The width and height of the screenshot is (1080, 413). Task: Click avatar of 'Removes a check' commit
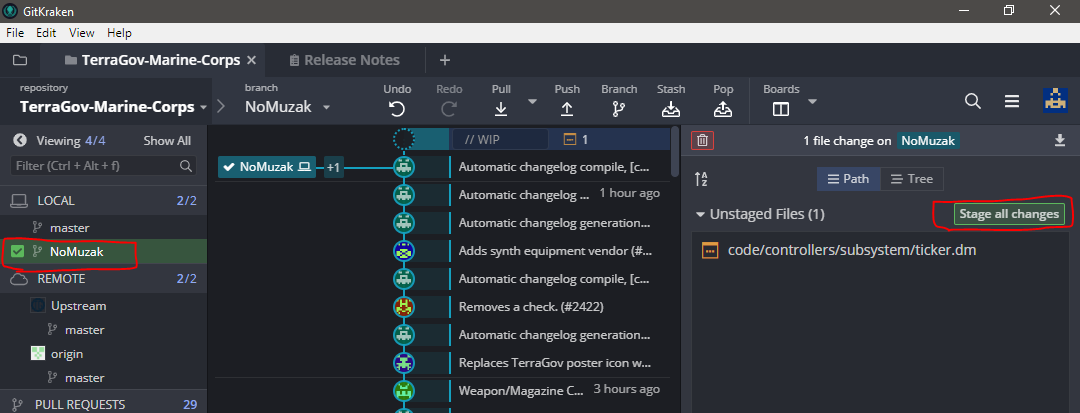(x=404, y=306)
